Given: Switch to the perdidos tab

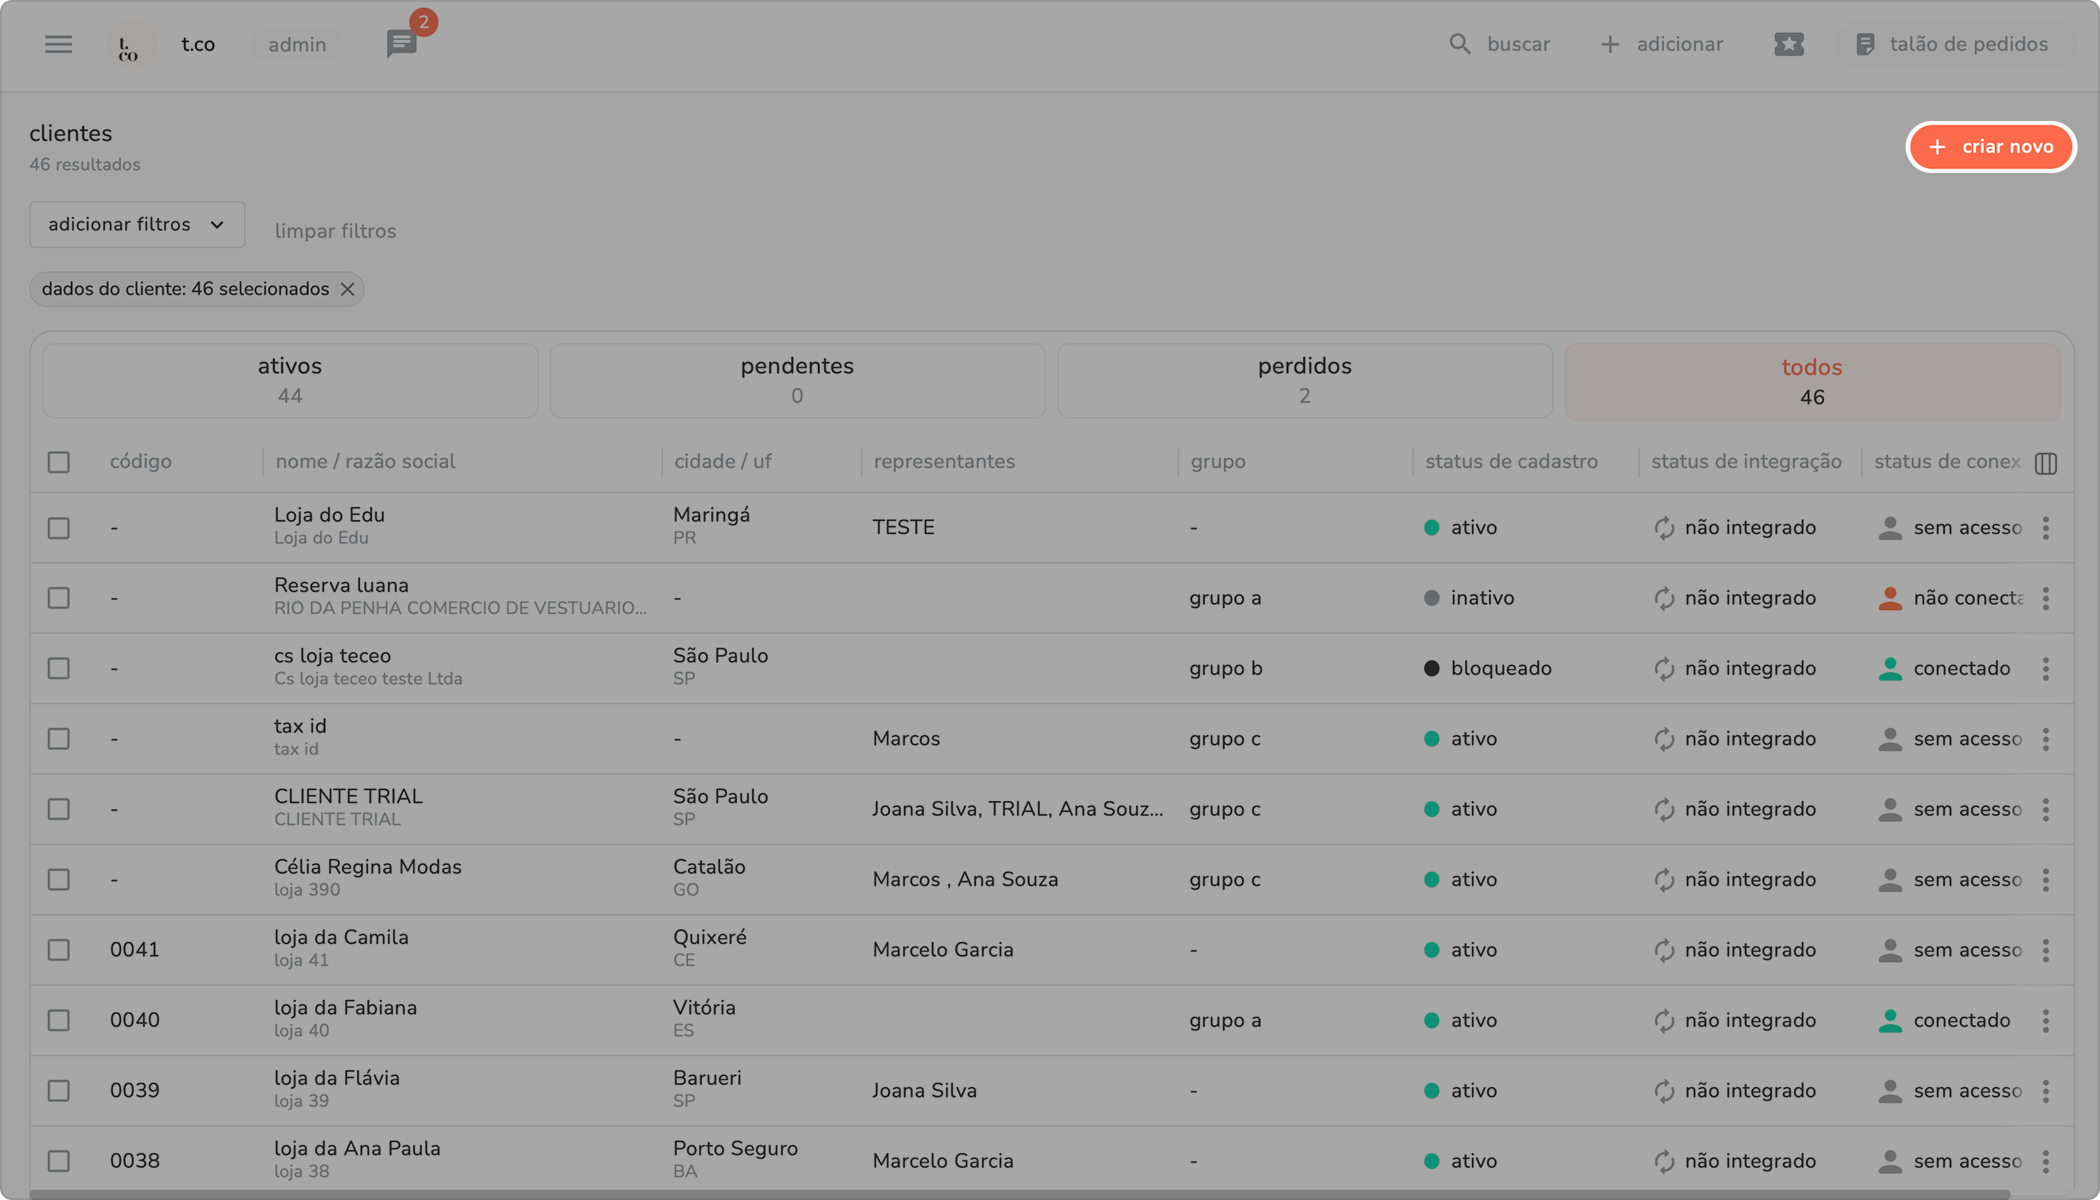Looking at the screenshot, I should 1304,380.
